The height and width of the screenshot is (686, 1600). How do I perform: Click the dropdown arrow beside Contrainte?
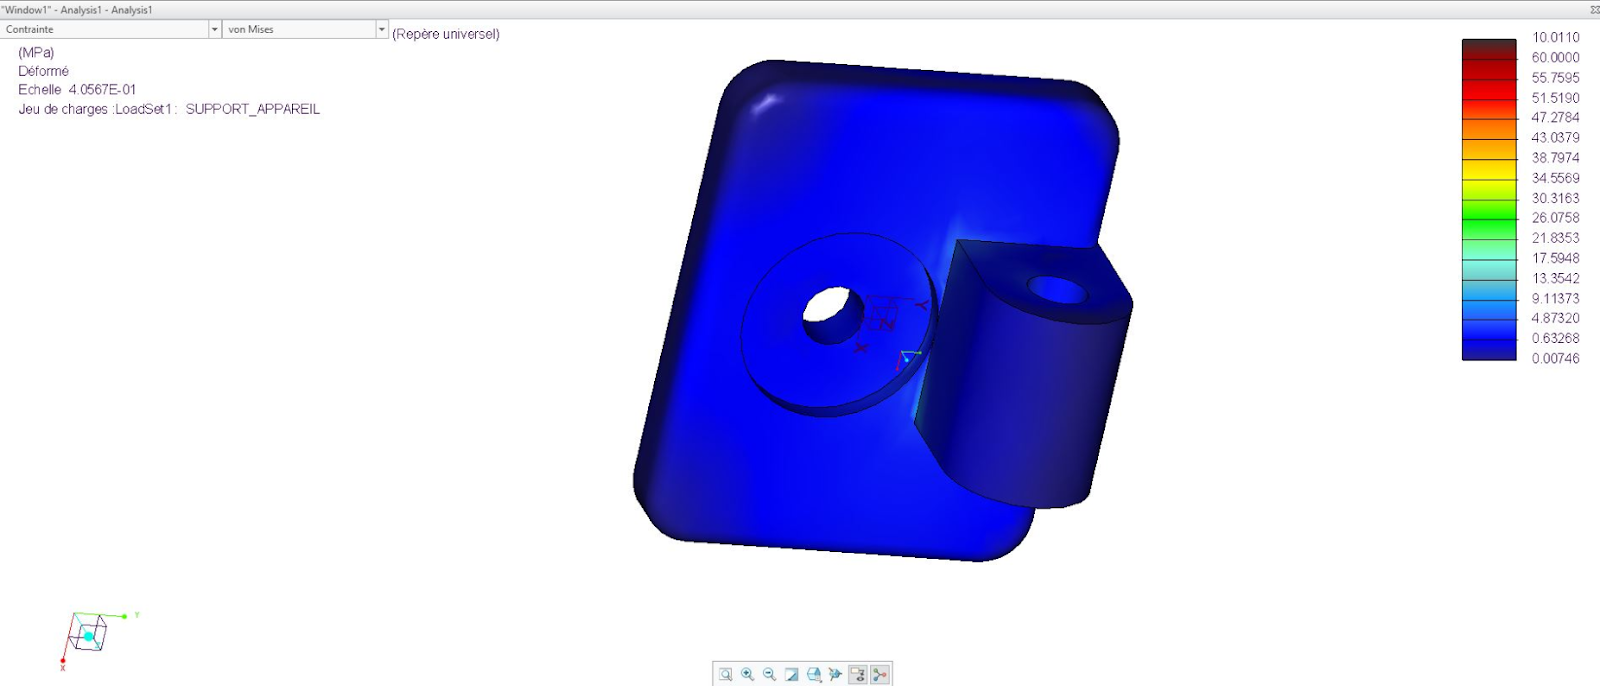[x=214, y=29]
